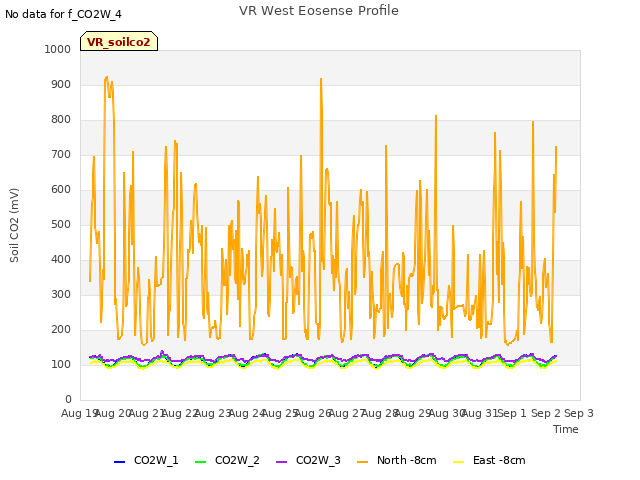Click the Sep 2 x-axis date label
The width and height of the screenshot is (640, 480).
pos(546,413)
